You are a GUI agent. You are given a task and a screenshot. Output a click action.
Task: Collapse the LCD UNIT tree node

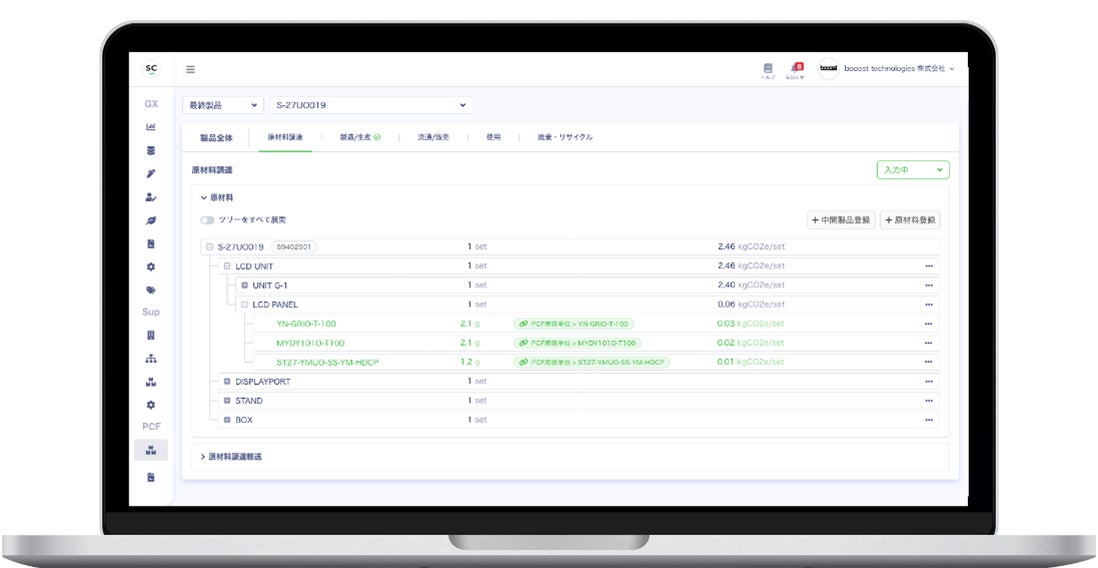[x=227, y=266]
